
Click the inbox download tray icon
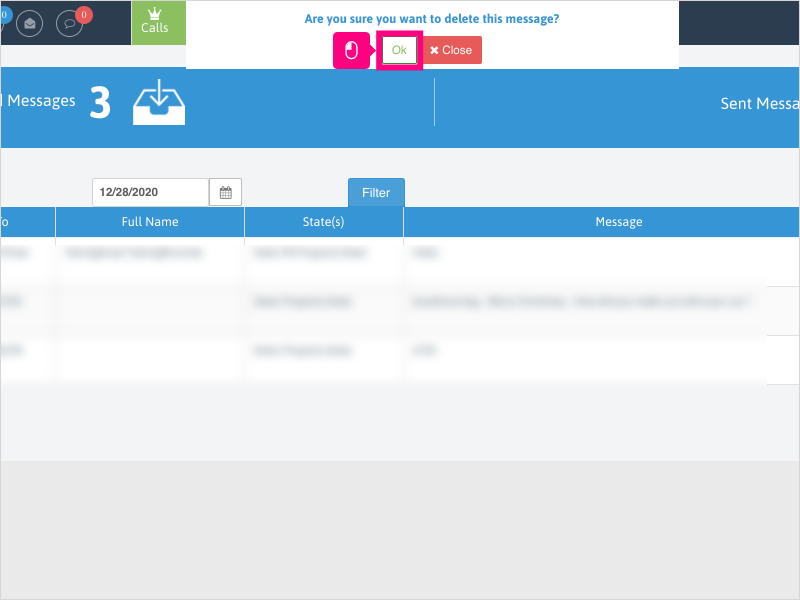[159, 102]
